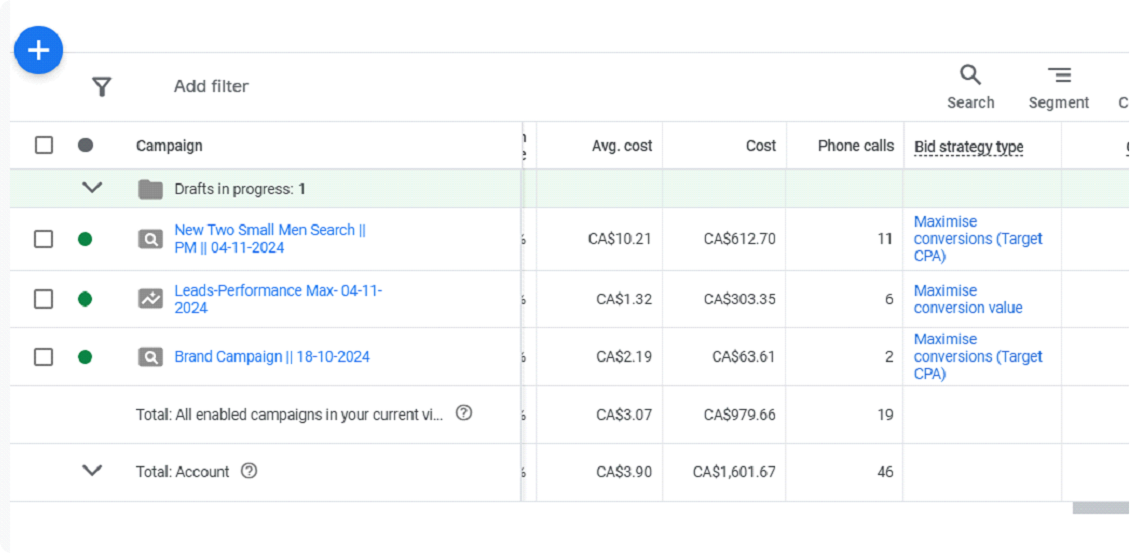Sort by Bid strategy type column header

click(968, 147)
